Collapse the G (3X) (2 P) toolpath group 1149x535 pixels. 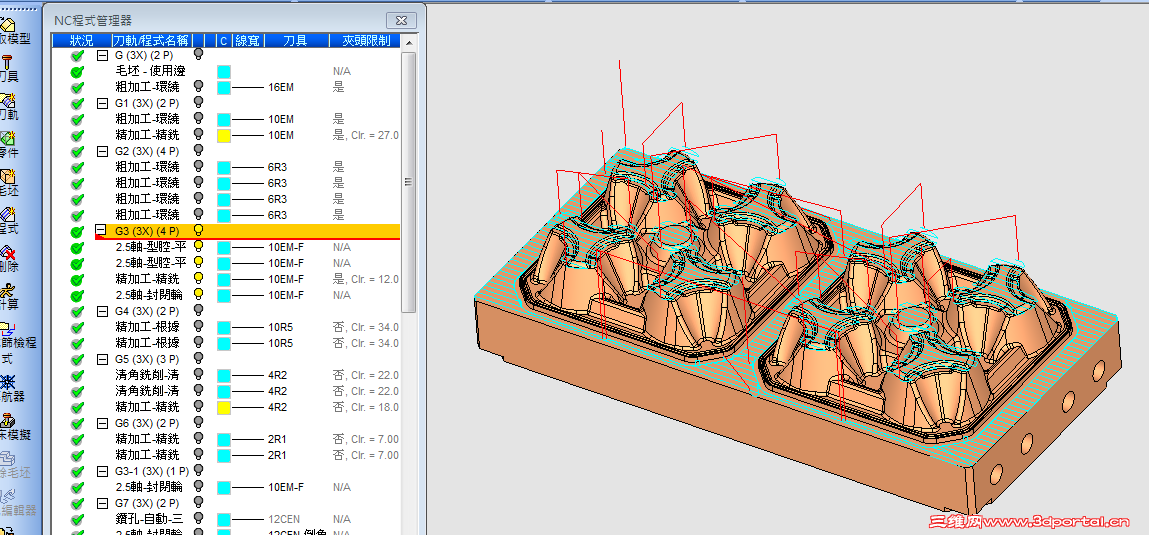pyautogui.click(x=102, y=55)
